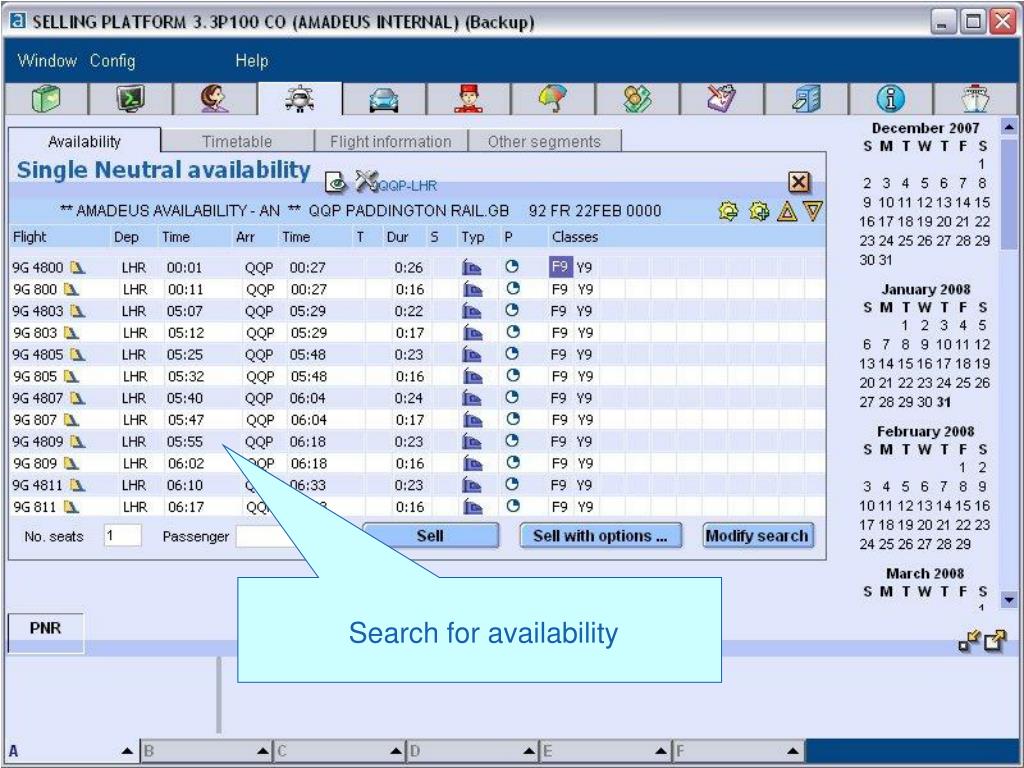
Task: Open the blue Information icon
Action: point(891,99)
